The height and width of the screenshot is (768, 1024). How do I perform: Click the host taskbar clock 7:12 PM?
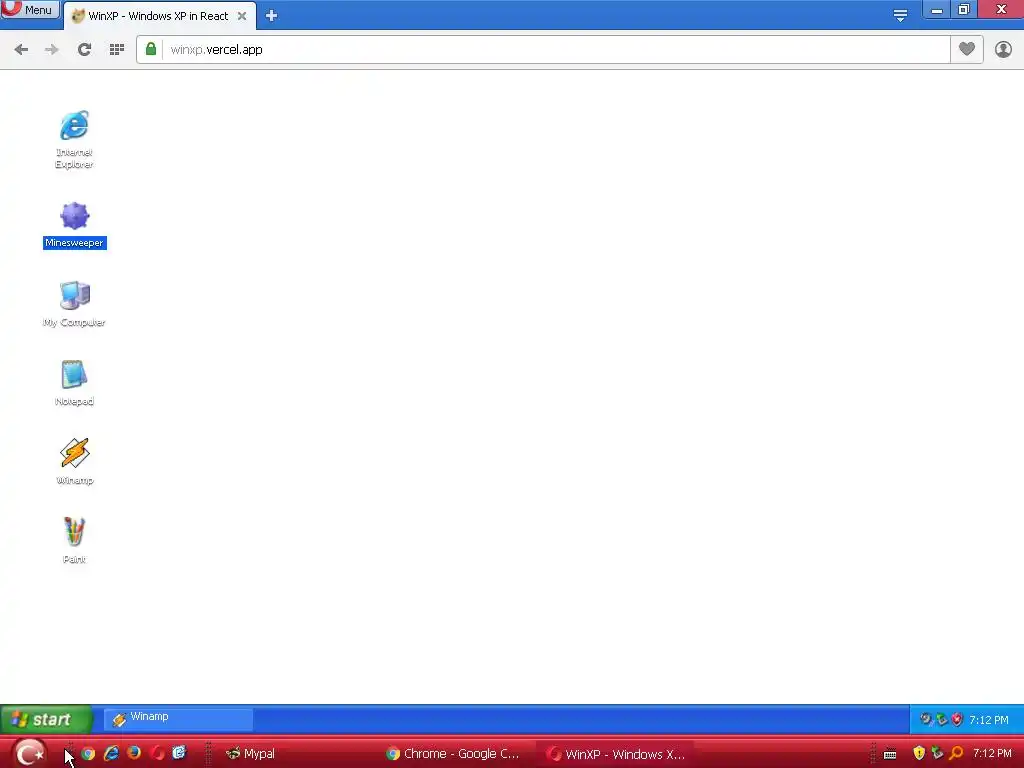(992, 754)
